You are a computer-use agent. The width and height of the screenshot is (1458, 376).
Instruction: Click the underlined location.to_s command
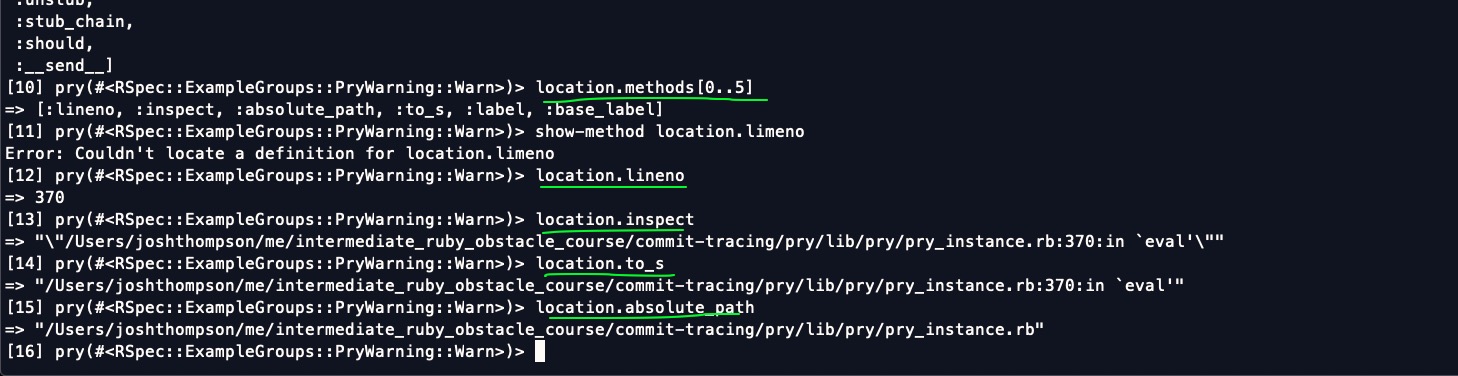[x=600, y=263]
